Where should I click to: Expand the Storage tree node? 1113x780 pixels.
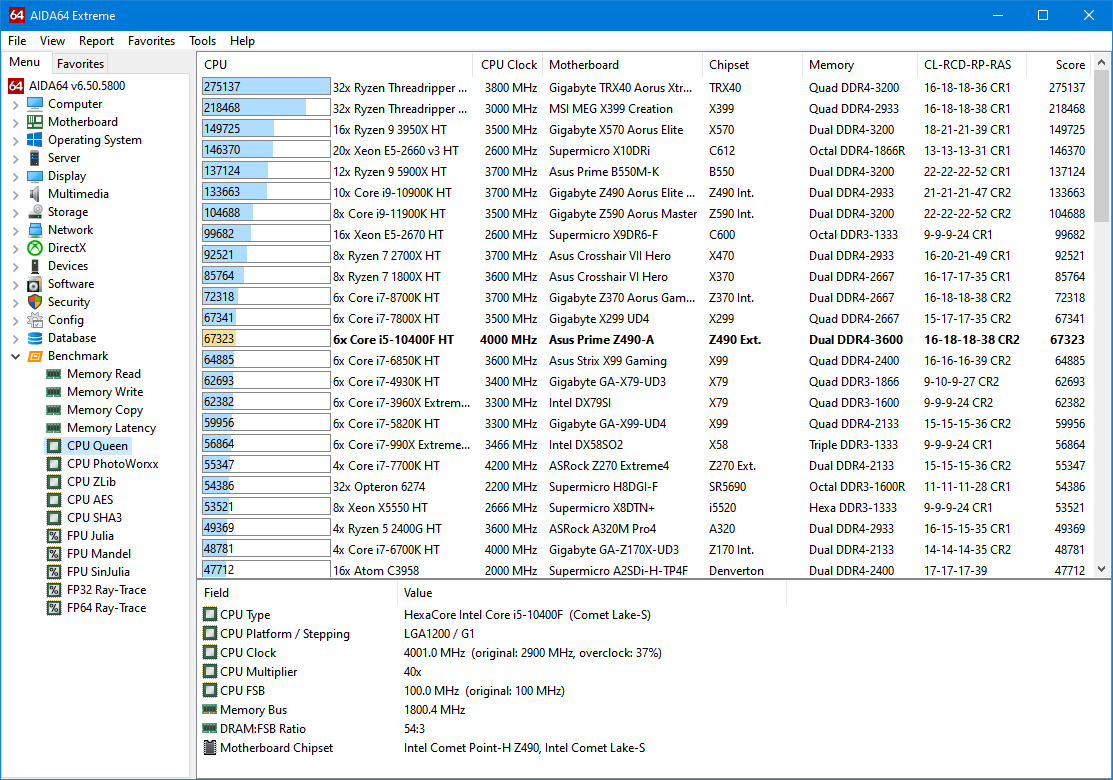pos(15,212)
